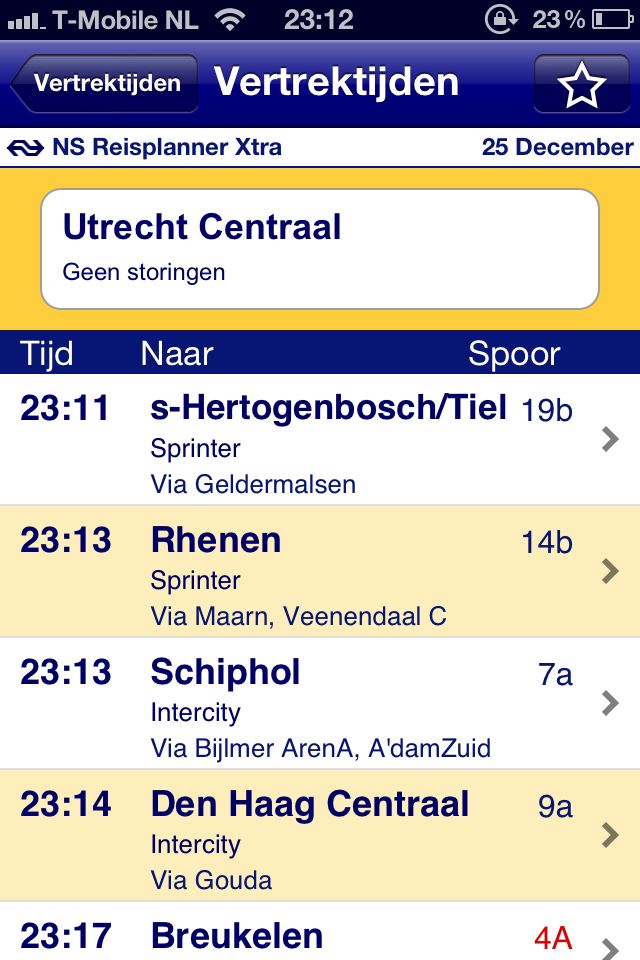The image size is (640, 960).
Task: Tap the Tijd column header
Action: click(47, 353)
